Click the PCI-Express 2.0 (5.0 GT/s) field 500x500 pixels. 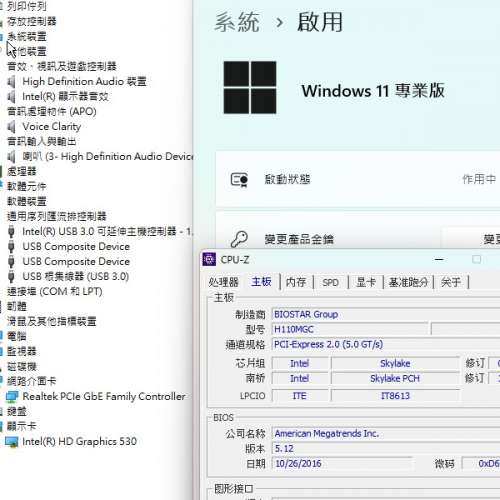click(386, 344)
